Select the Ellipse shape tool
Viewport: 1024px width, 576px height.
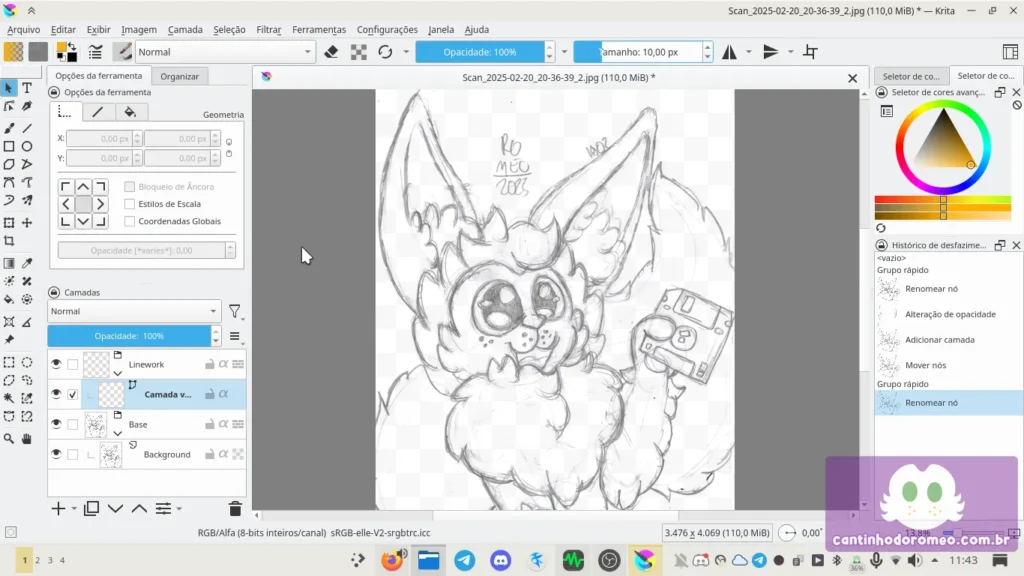point(27,146)
